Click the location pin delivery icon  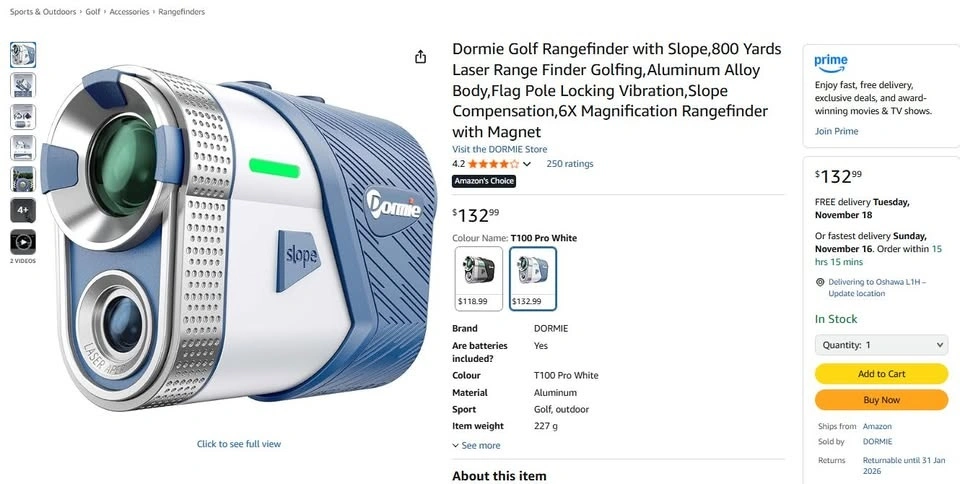point(820,282)
